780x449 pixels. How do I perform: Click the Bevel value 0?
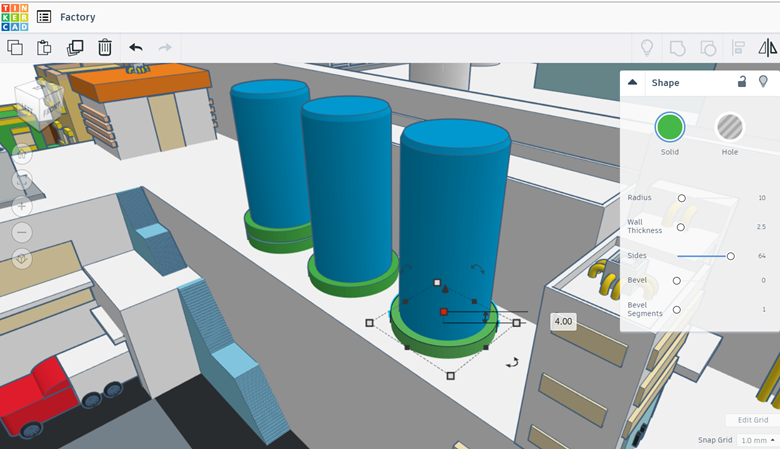pos(763,280)
